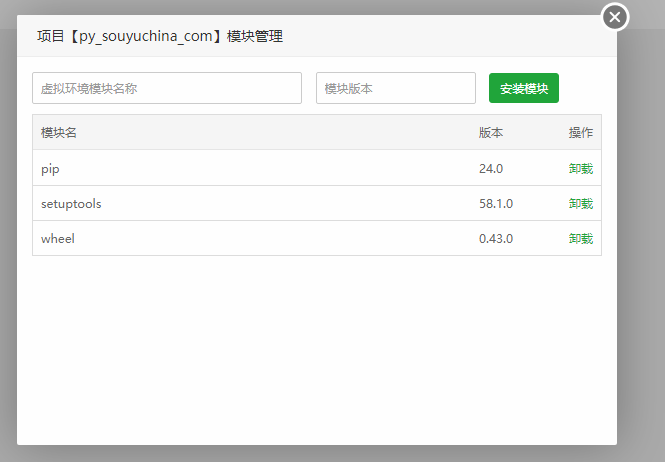This screenshot has width=665, height=462.
Task: Click version value 0.43.0
Action: click(496, 238)
